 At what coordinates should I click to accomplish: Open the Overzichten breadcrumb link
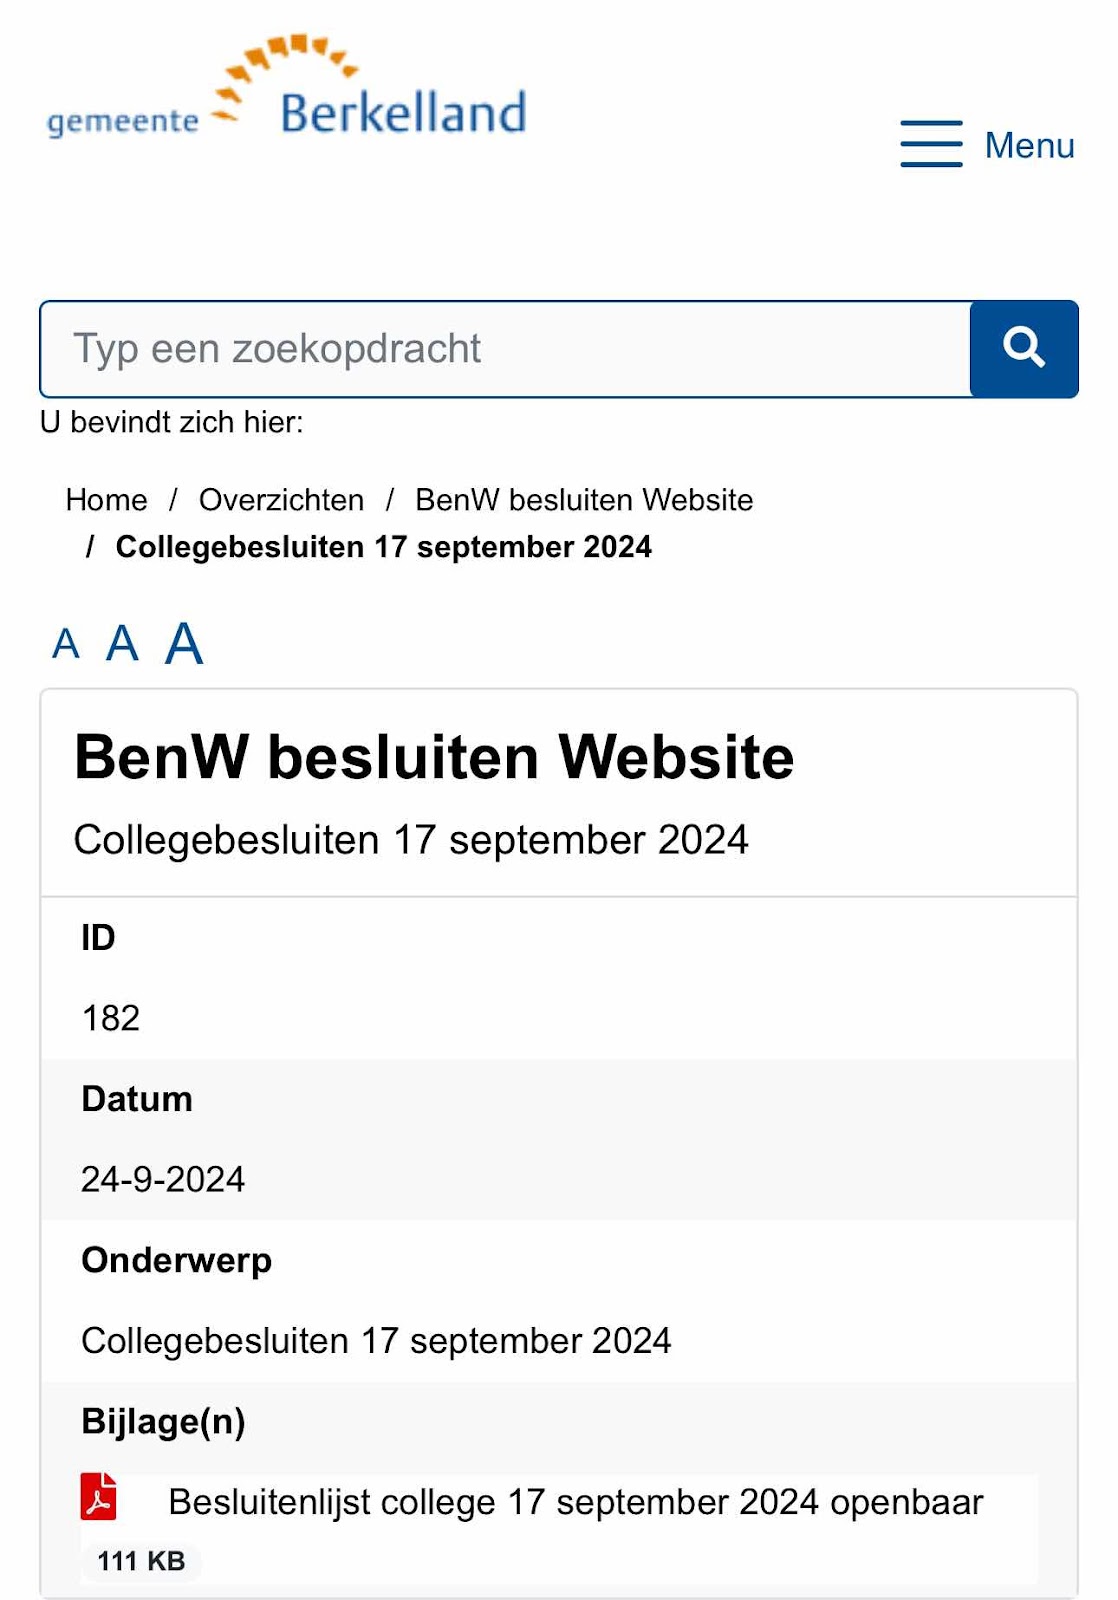[x=281, y=500]
